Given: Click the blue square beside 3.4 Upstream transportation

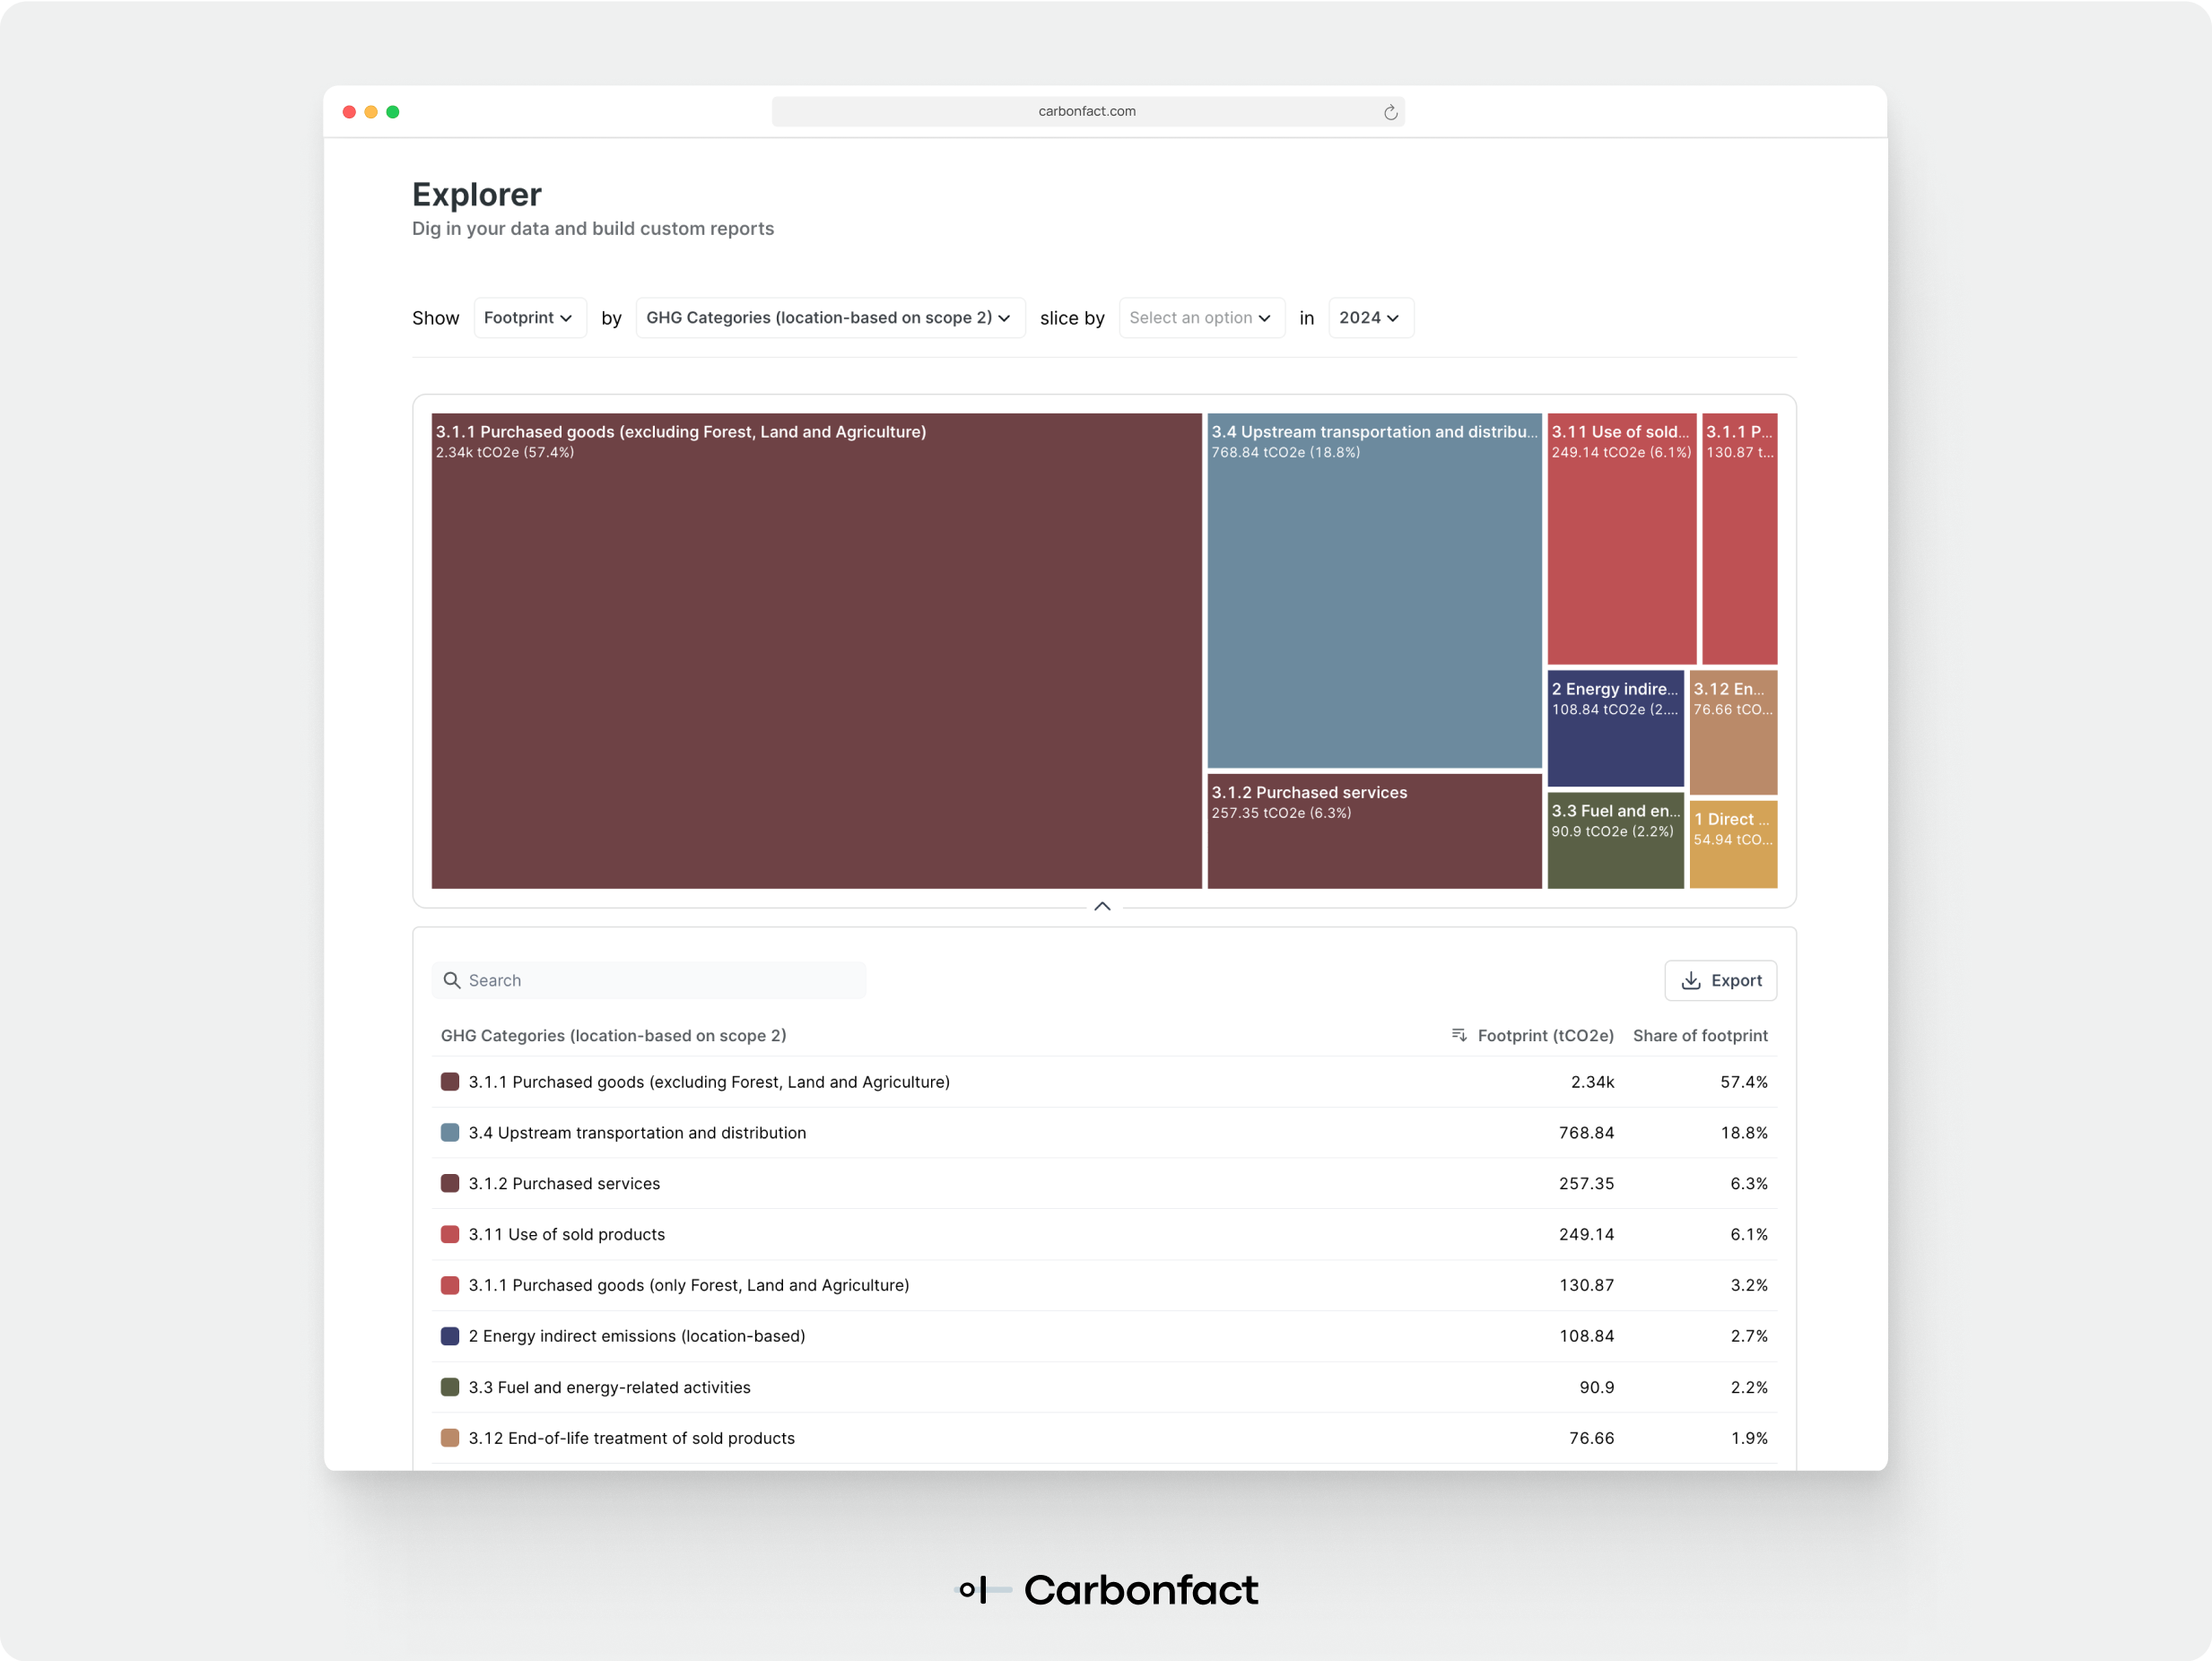Looking at the screenshot, I should point(449,1133).
